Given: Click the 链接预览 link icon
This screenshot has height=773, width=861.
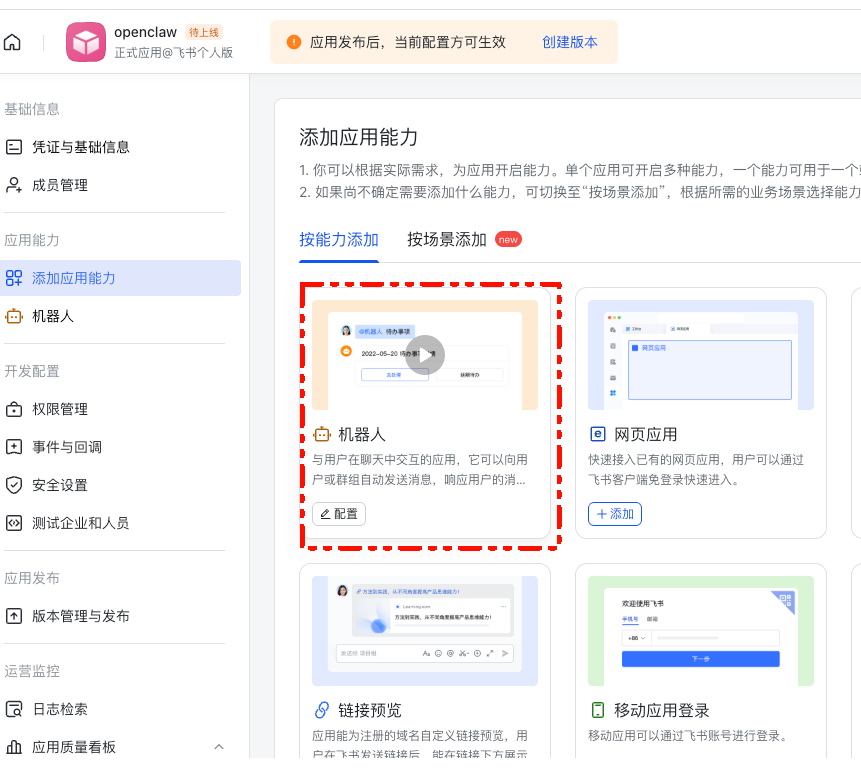Looking at the screenshot, I should coord(322,710).
